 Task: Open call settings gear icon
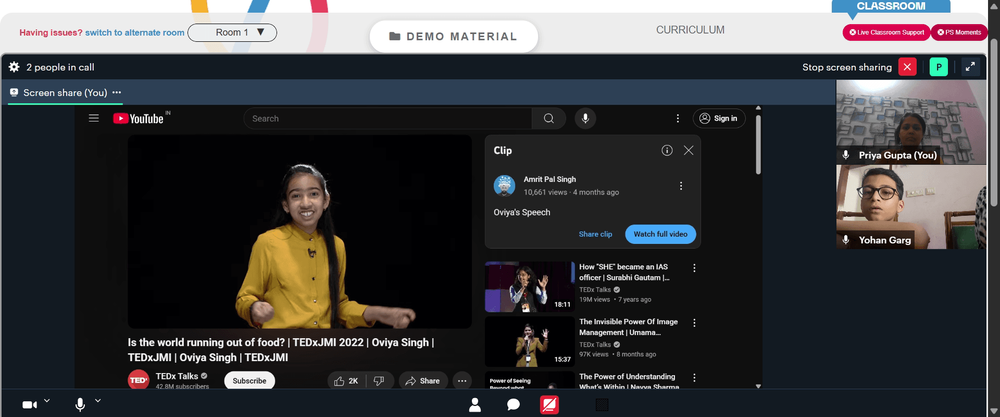point(14,67)
